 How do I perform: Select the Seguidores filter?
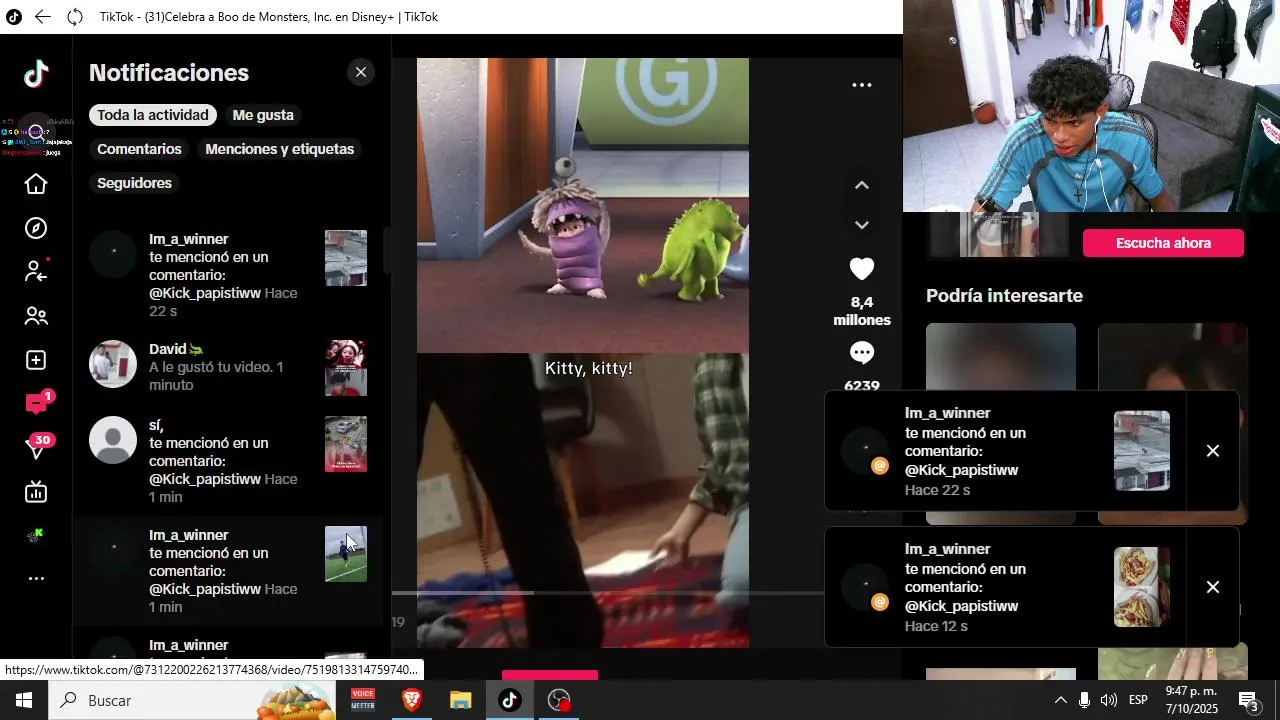pyautogui.click(x=134, y=183)
